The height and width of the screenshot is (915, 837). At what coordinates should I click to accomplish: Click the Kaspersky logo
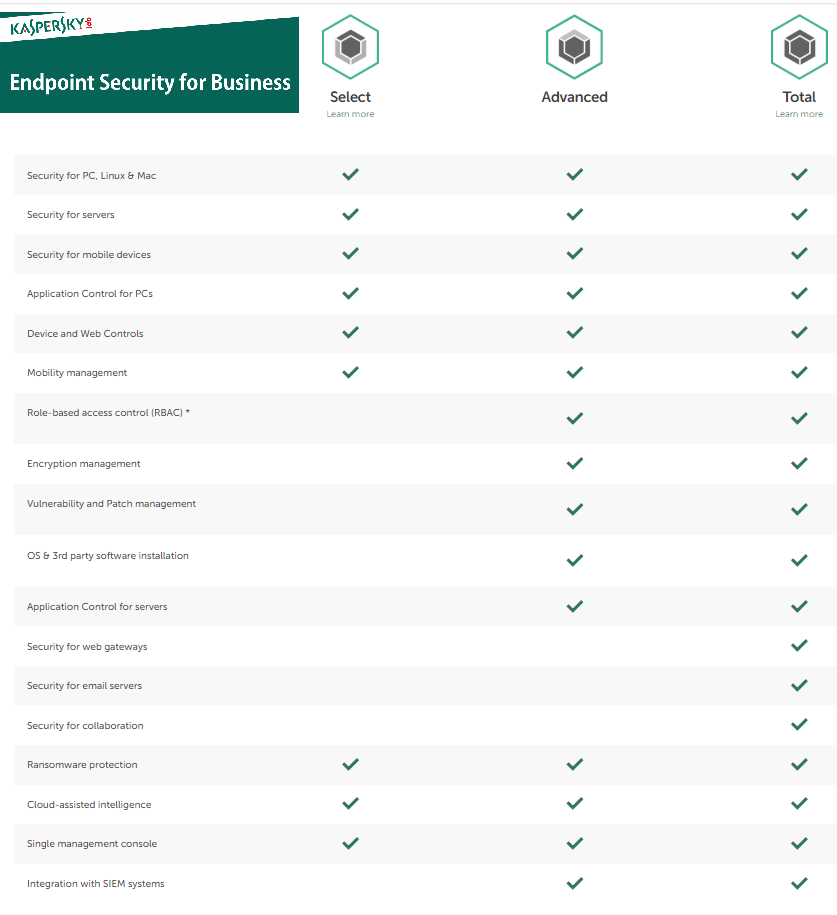[x=51, y=26]
